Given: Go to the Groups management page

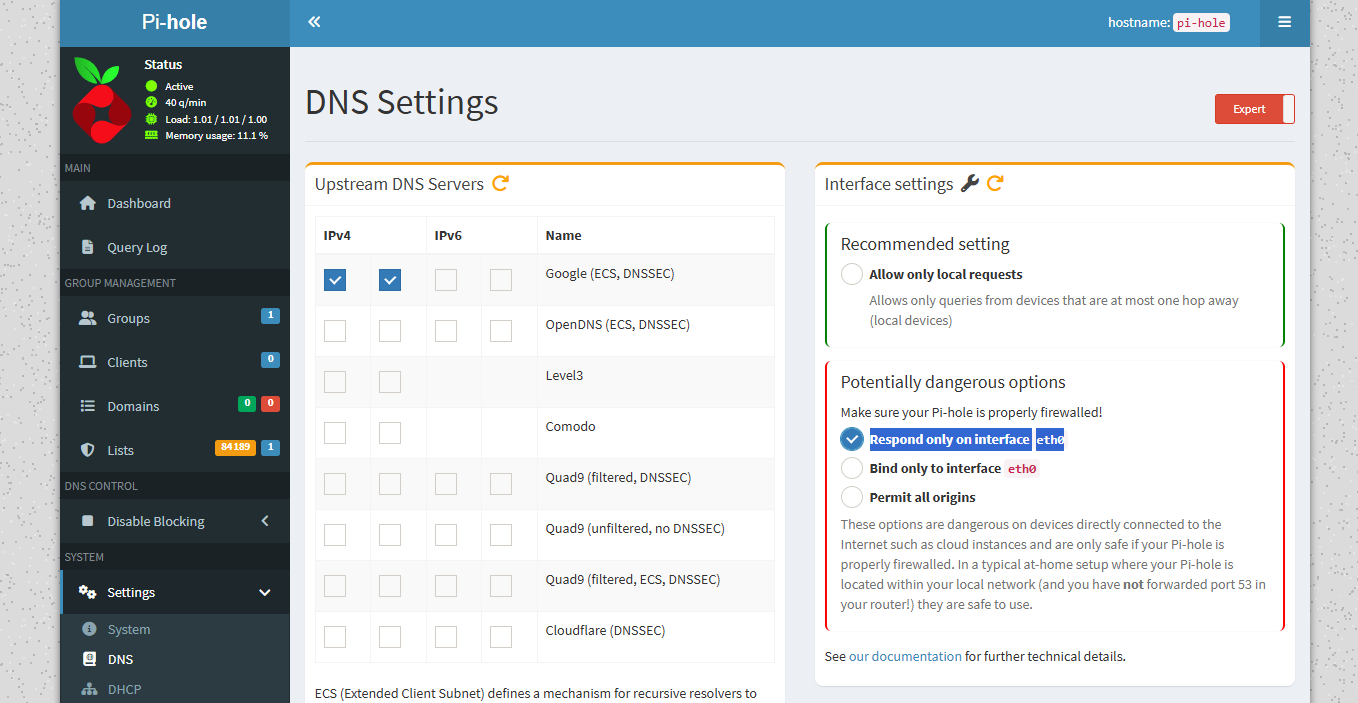Looking at the screenshot, I should pyautogui.click(x=128, y=318).
